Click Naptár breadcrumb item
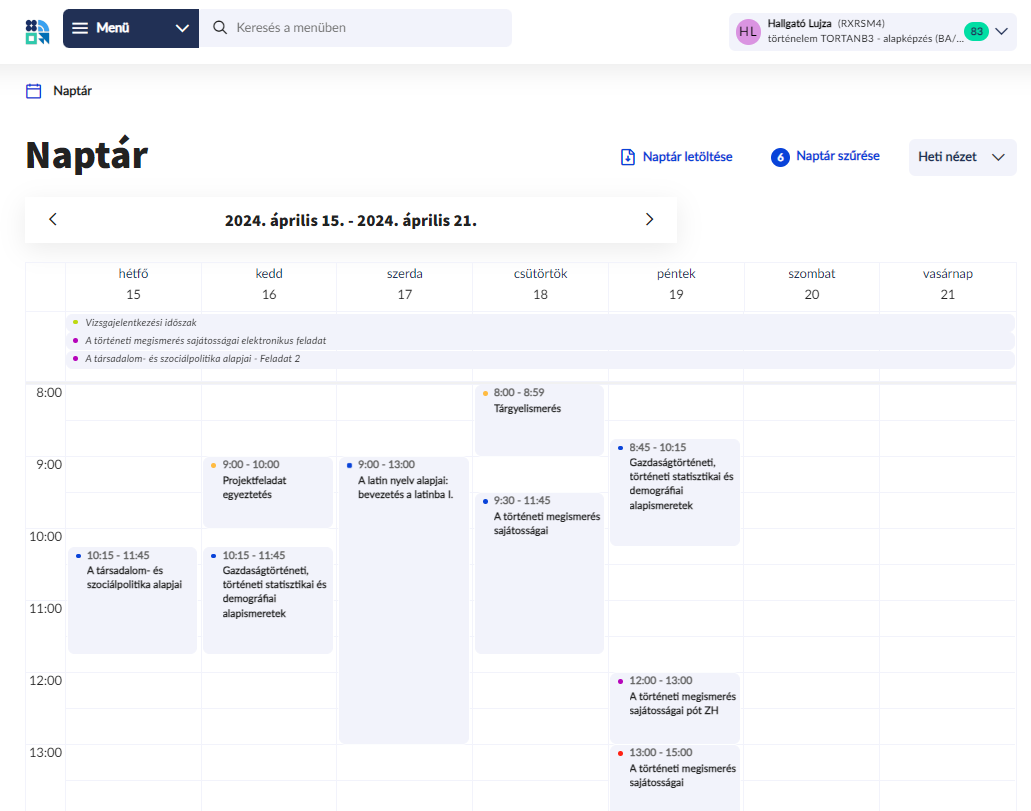This screenshot has height=811, width=1031. [x=72, y=91]
